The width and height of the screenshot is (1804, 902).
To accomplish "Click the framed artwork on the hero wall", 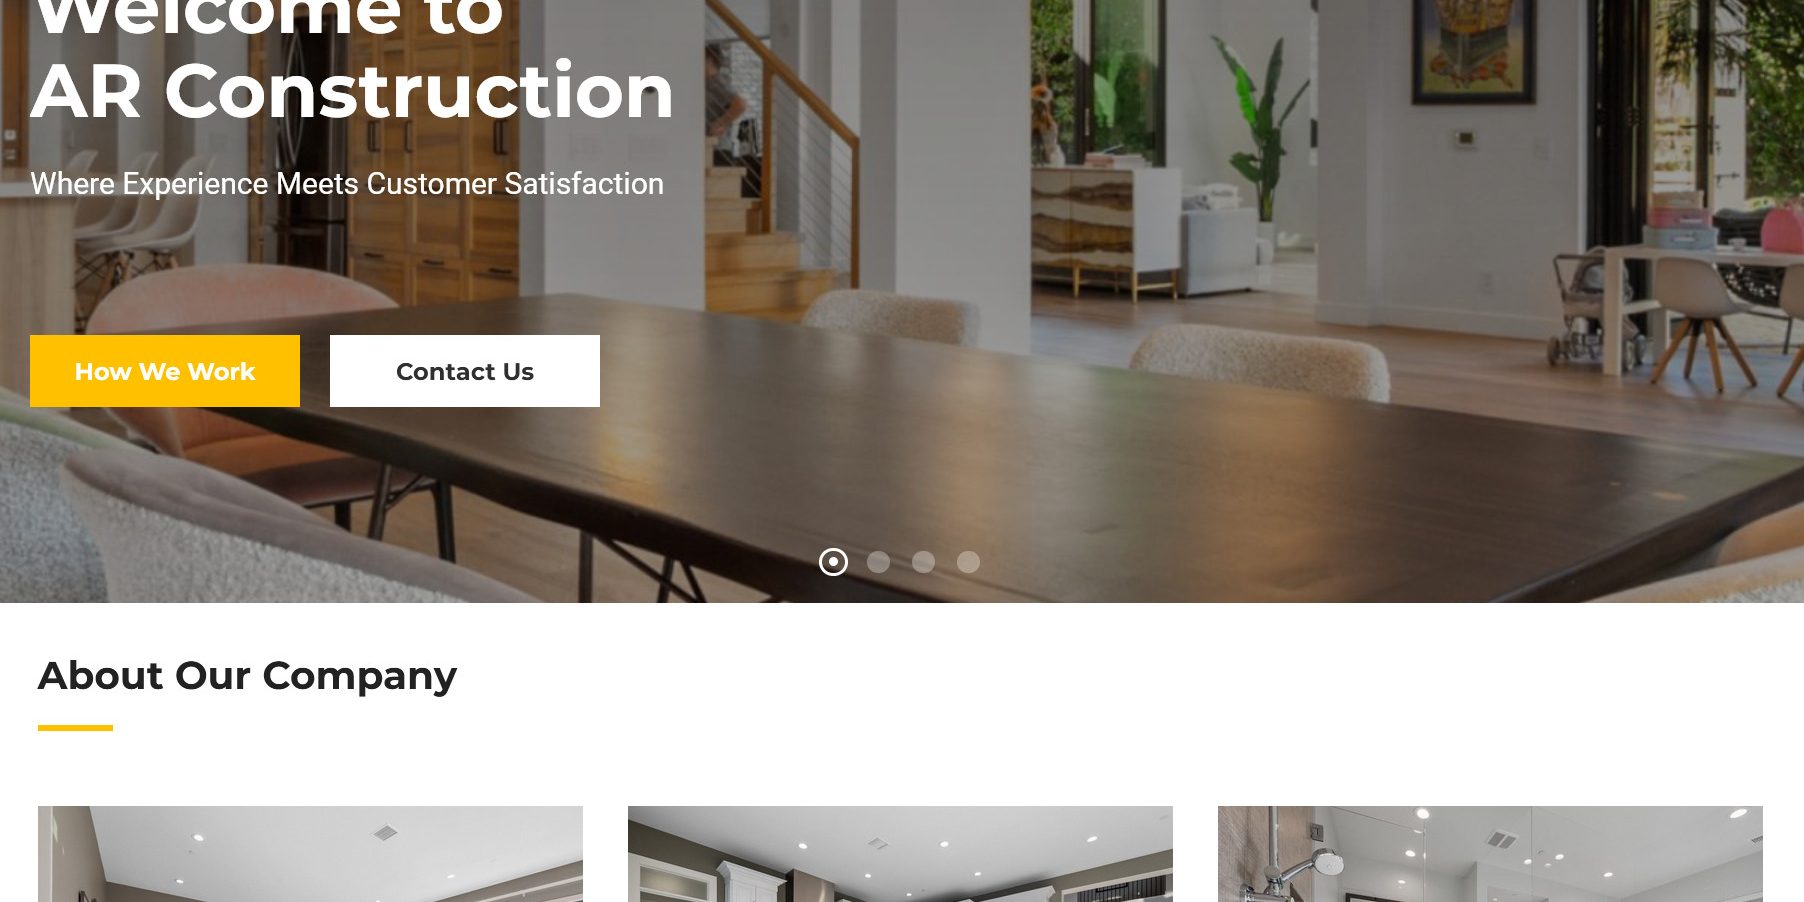I will coord(1473,50).
